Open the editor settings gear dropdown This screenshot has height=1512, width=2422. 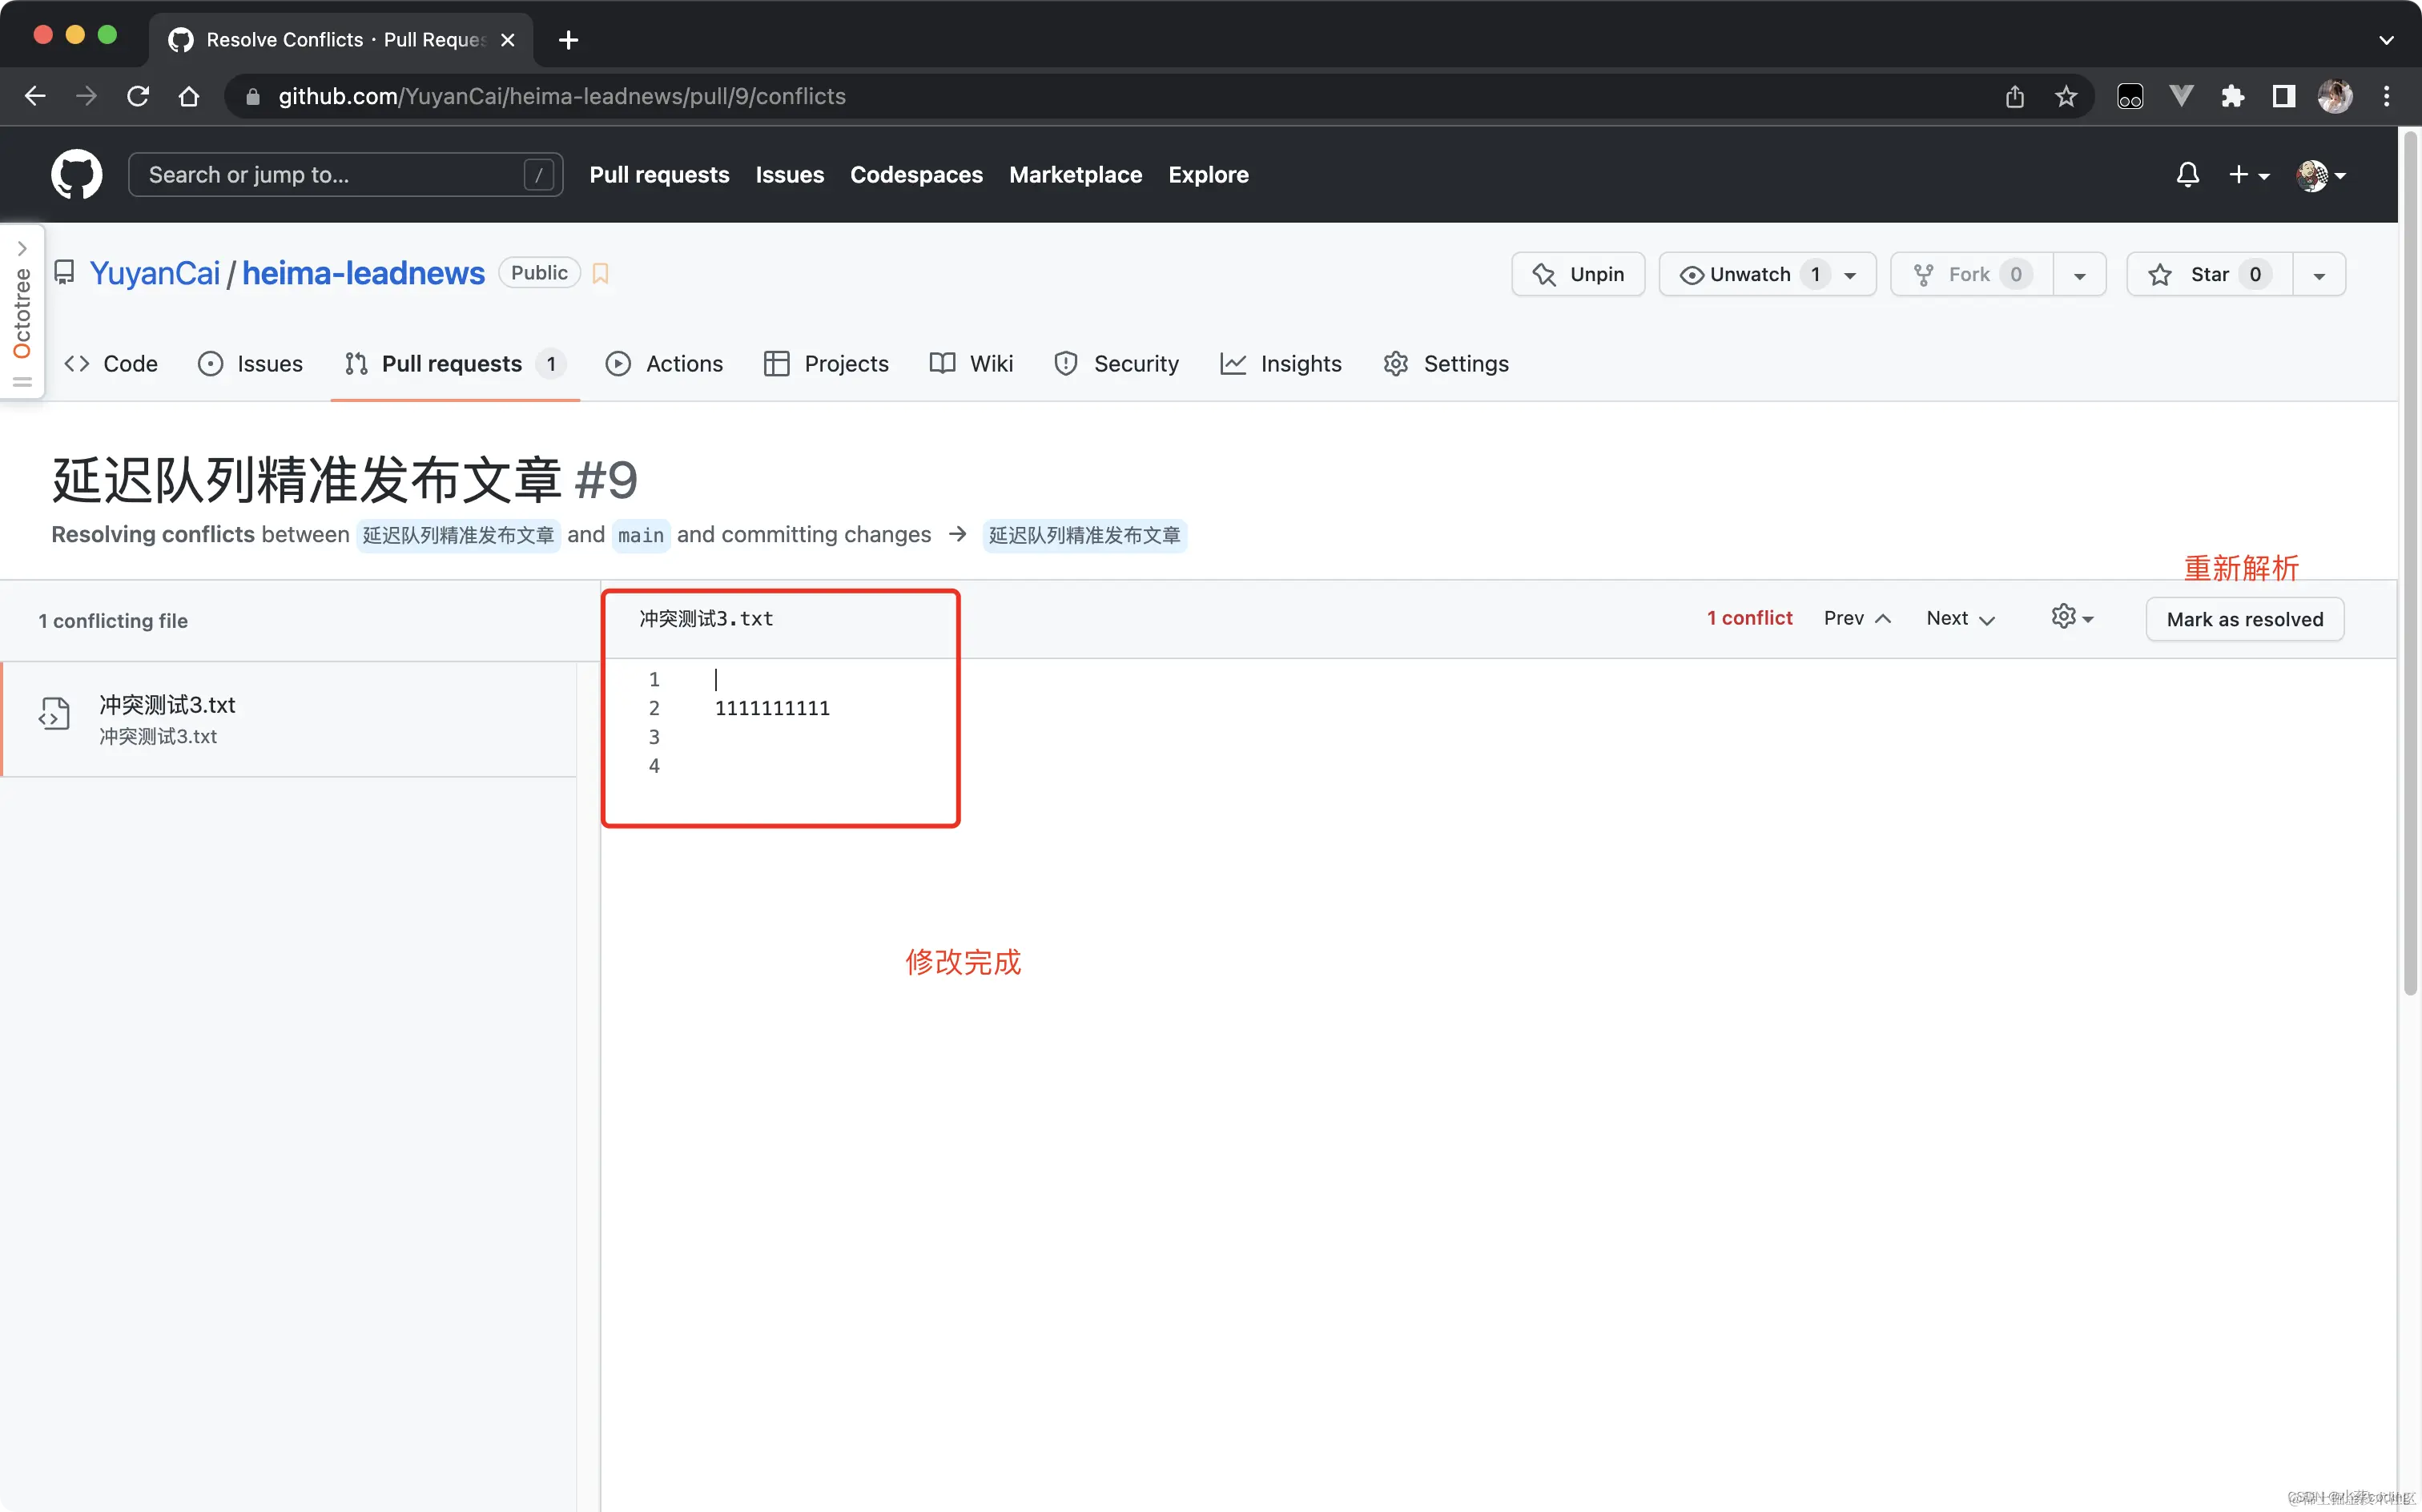point(2072,617)
